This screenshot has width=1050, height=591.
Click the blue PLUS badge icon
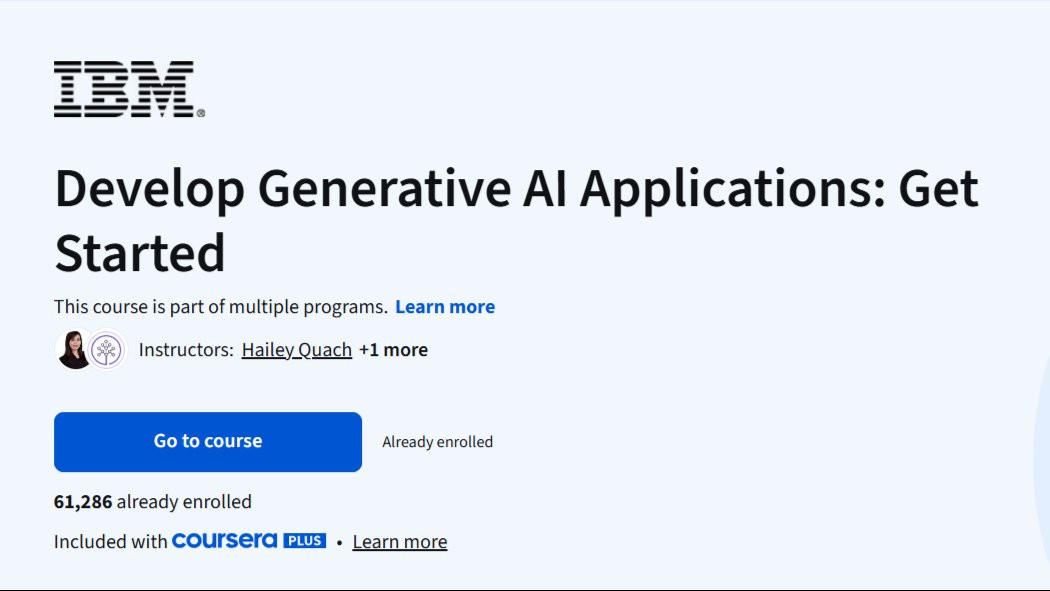click(x=306, y=540)
